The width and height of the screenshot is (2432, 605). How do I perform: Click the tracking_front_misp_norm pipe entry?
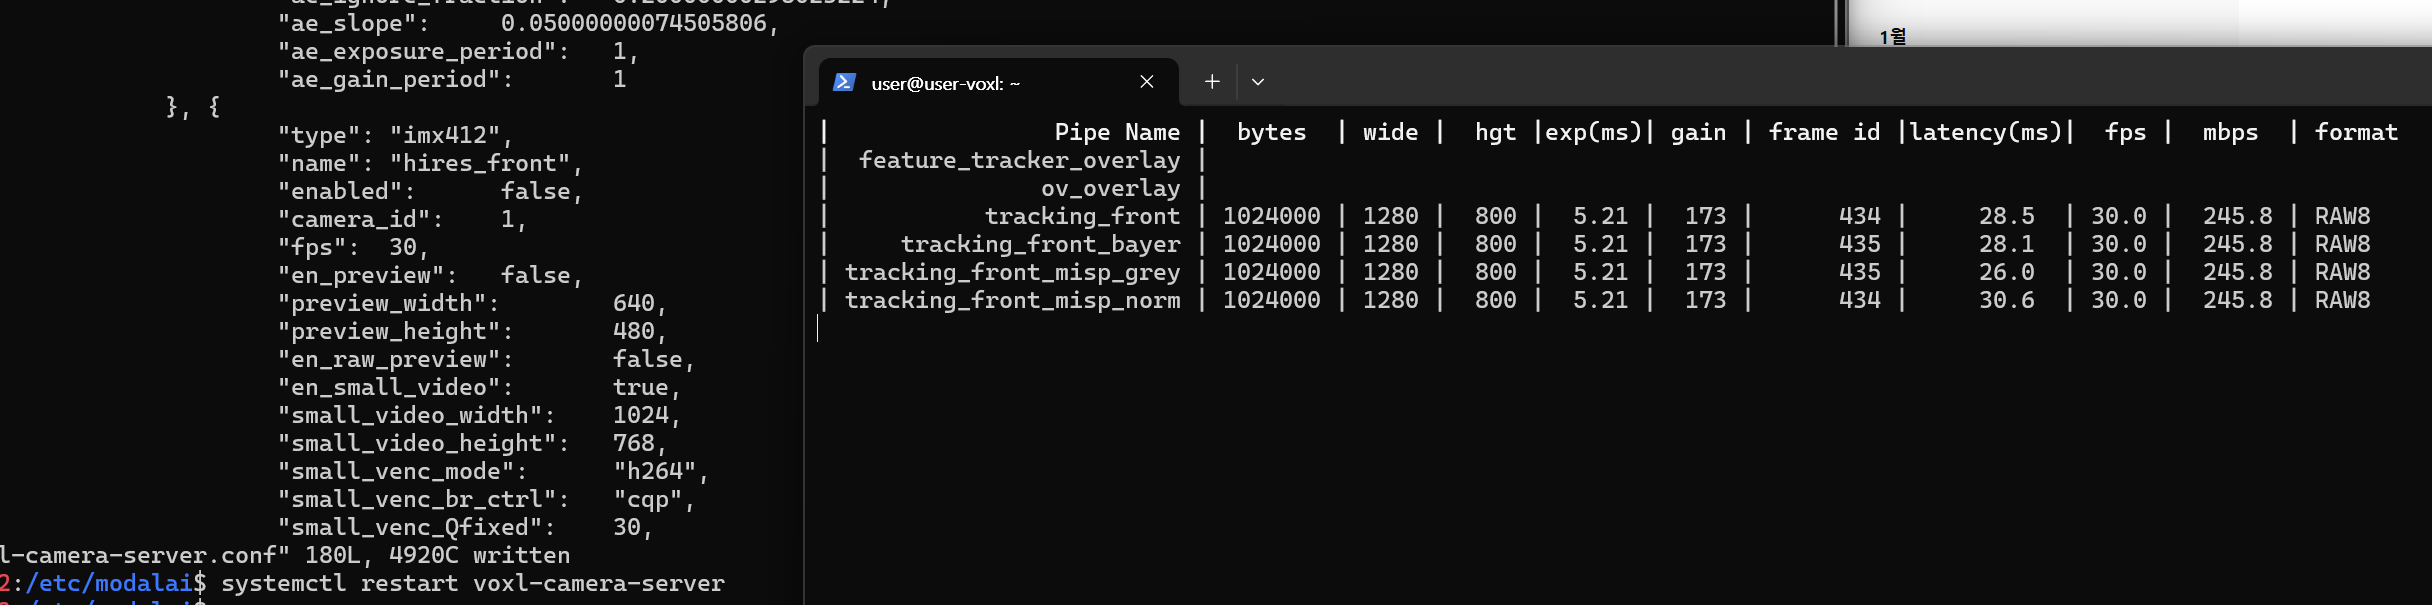tap(1012, 300)
